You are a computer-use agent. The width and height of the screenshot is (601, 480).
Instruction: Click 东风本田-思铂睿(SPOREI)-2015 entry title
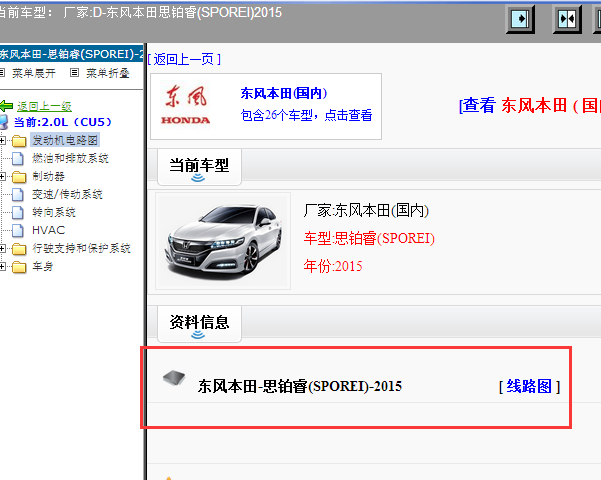pyautogui.click(x=300, y=386)
